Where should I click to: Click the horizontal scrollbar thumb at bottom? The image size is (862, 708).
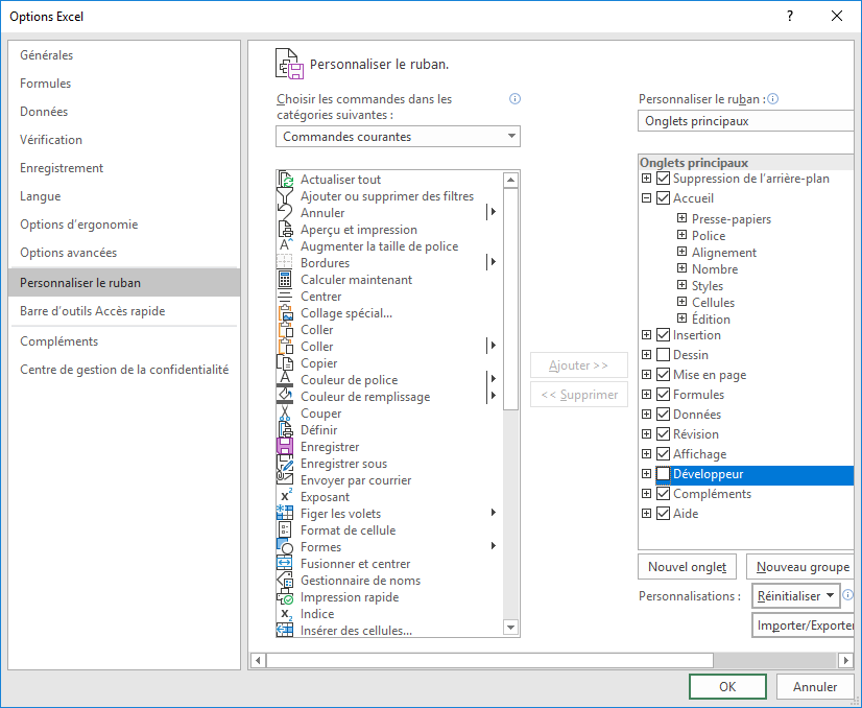[490, 660]
